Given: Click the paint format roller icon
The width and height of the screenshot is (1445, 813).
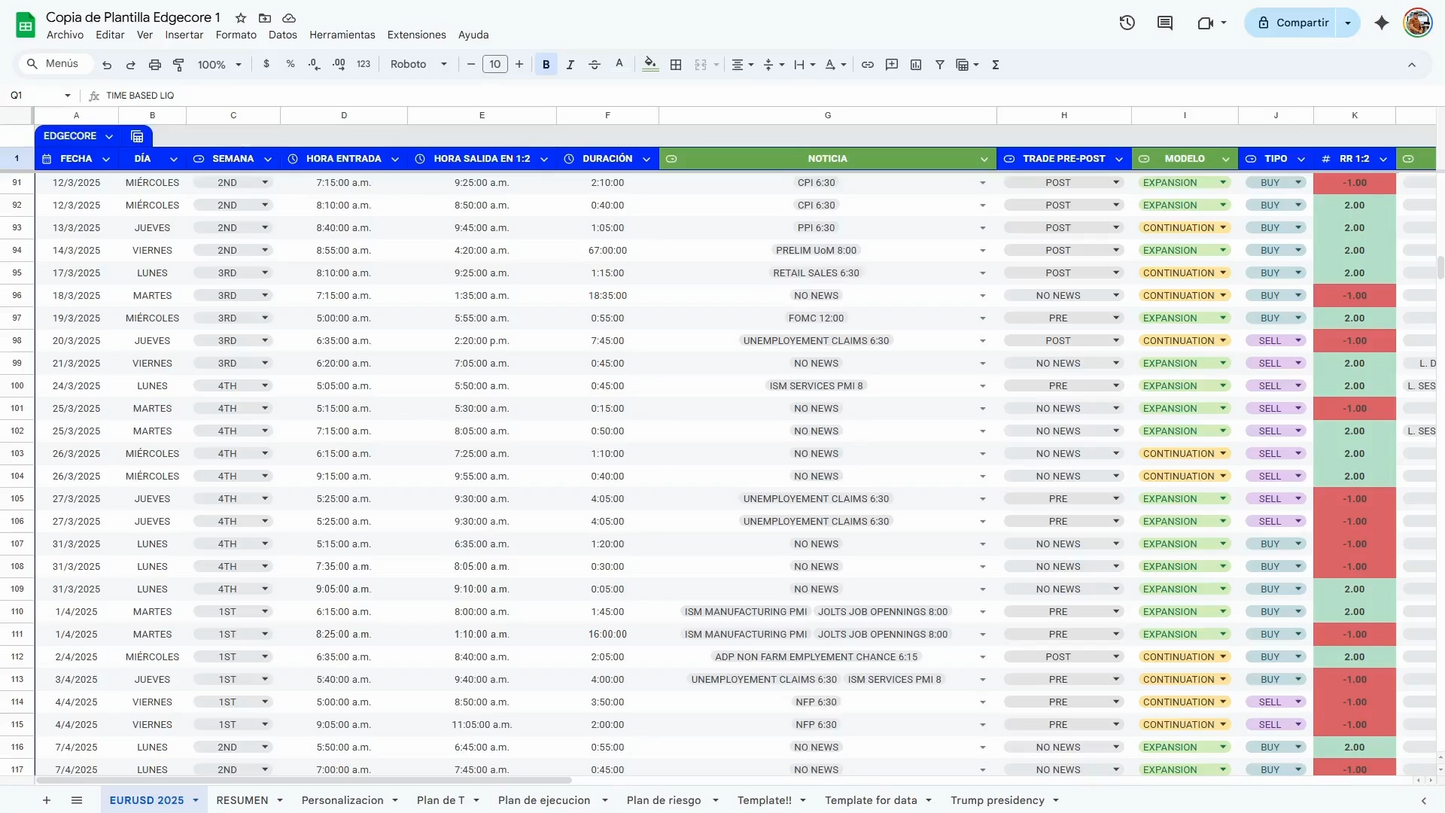Looking at the screenshot, I should [x=178, y=65].
